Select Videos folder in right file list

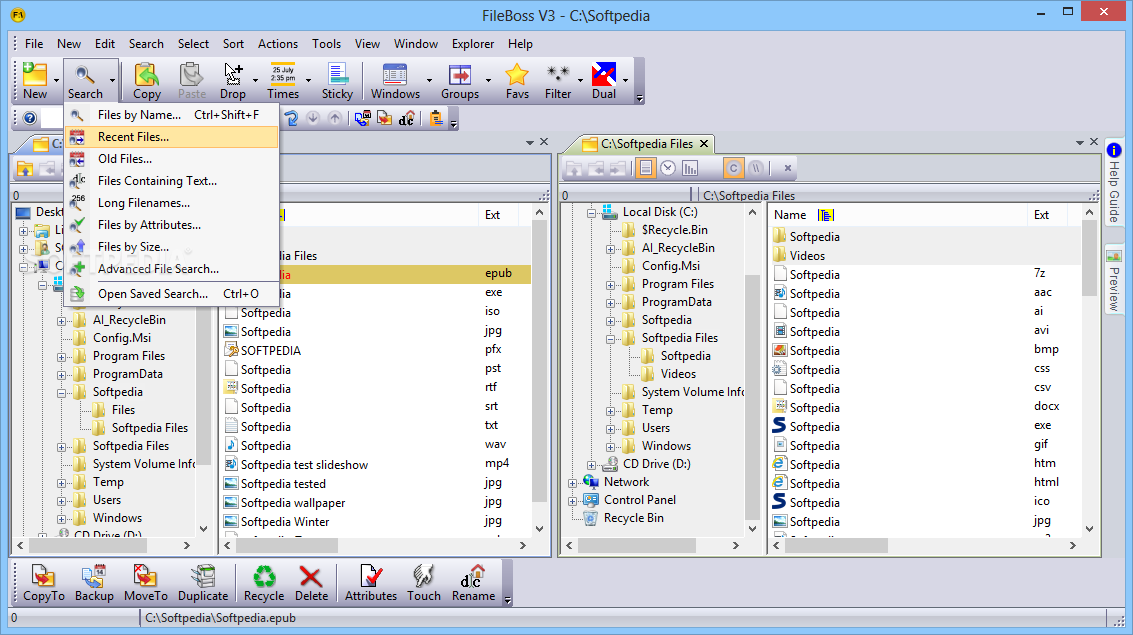coord(807,256)
